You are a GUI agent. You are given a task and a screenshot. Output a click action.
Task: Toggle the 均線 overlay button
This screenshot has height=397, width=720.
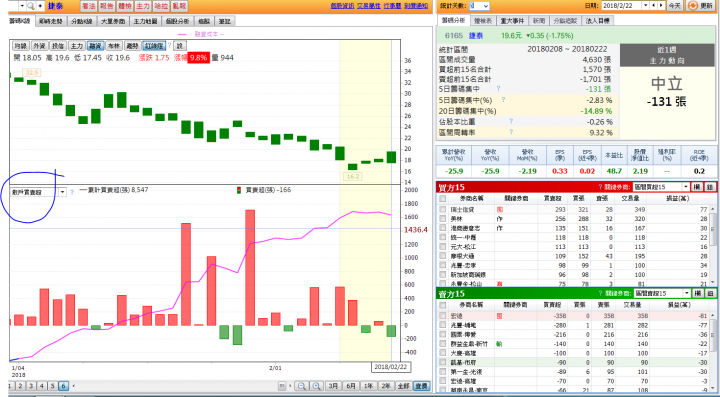[20, 46]
